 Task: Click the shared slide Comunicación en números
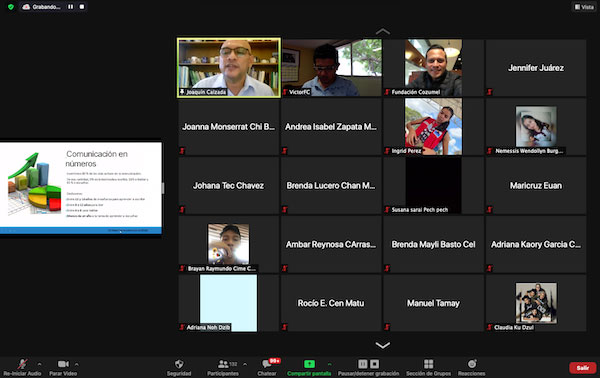(x=81, y=188)
